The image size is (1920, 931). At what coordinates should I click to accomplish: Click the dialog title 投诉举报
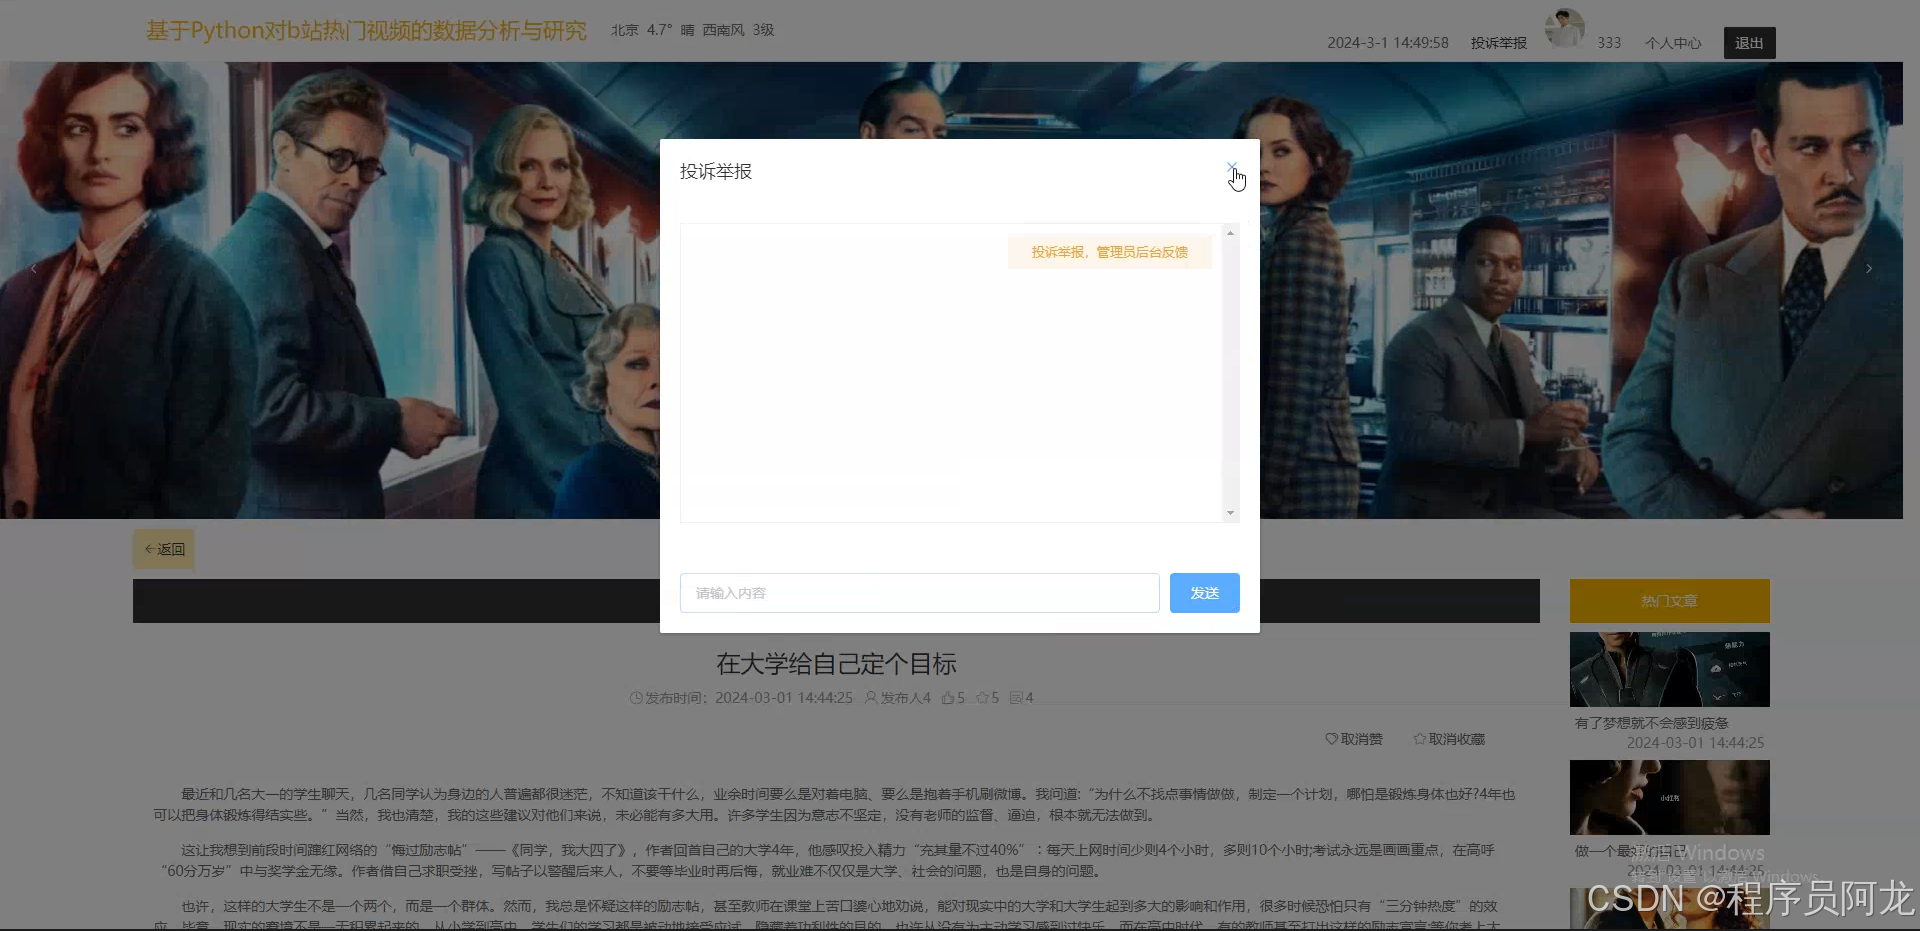(716, 172)
